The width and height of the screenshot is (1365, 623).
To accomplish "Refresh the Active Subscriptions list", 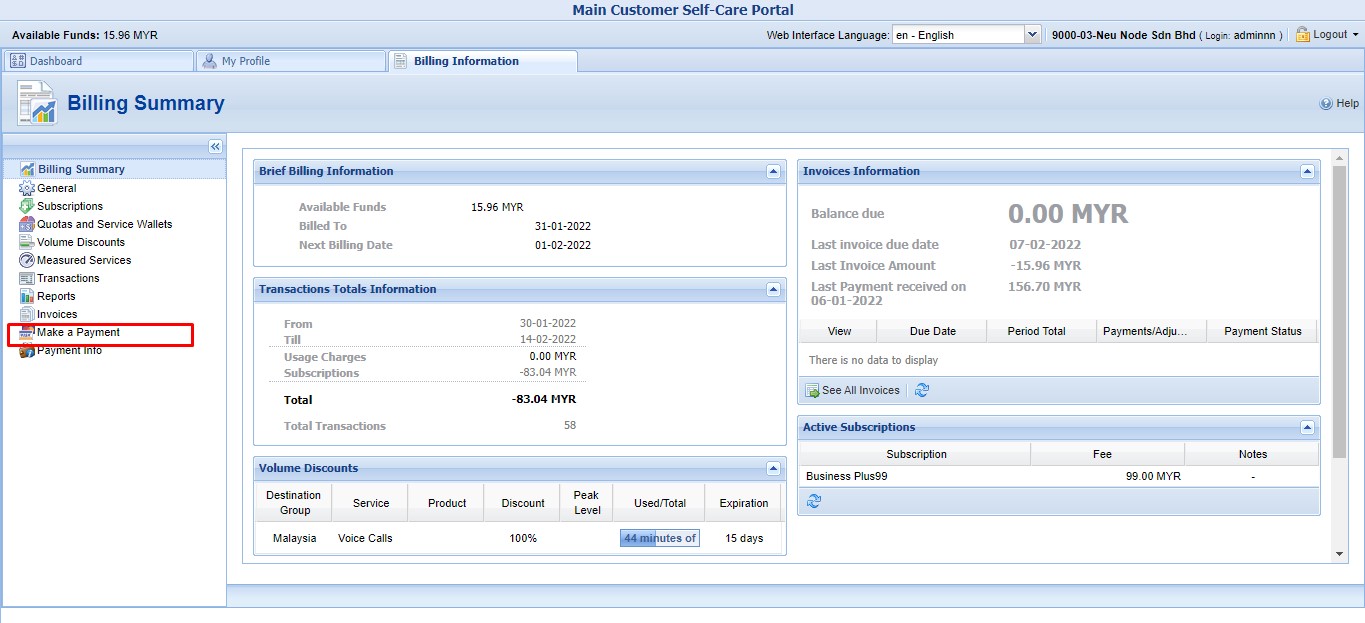I will [x=813, y=501].
